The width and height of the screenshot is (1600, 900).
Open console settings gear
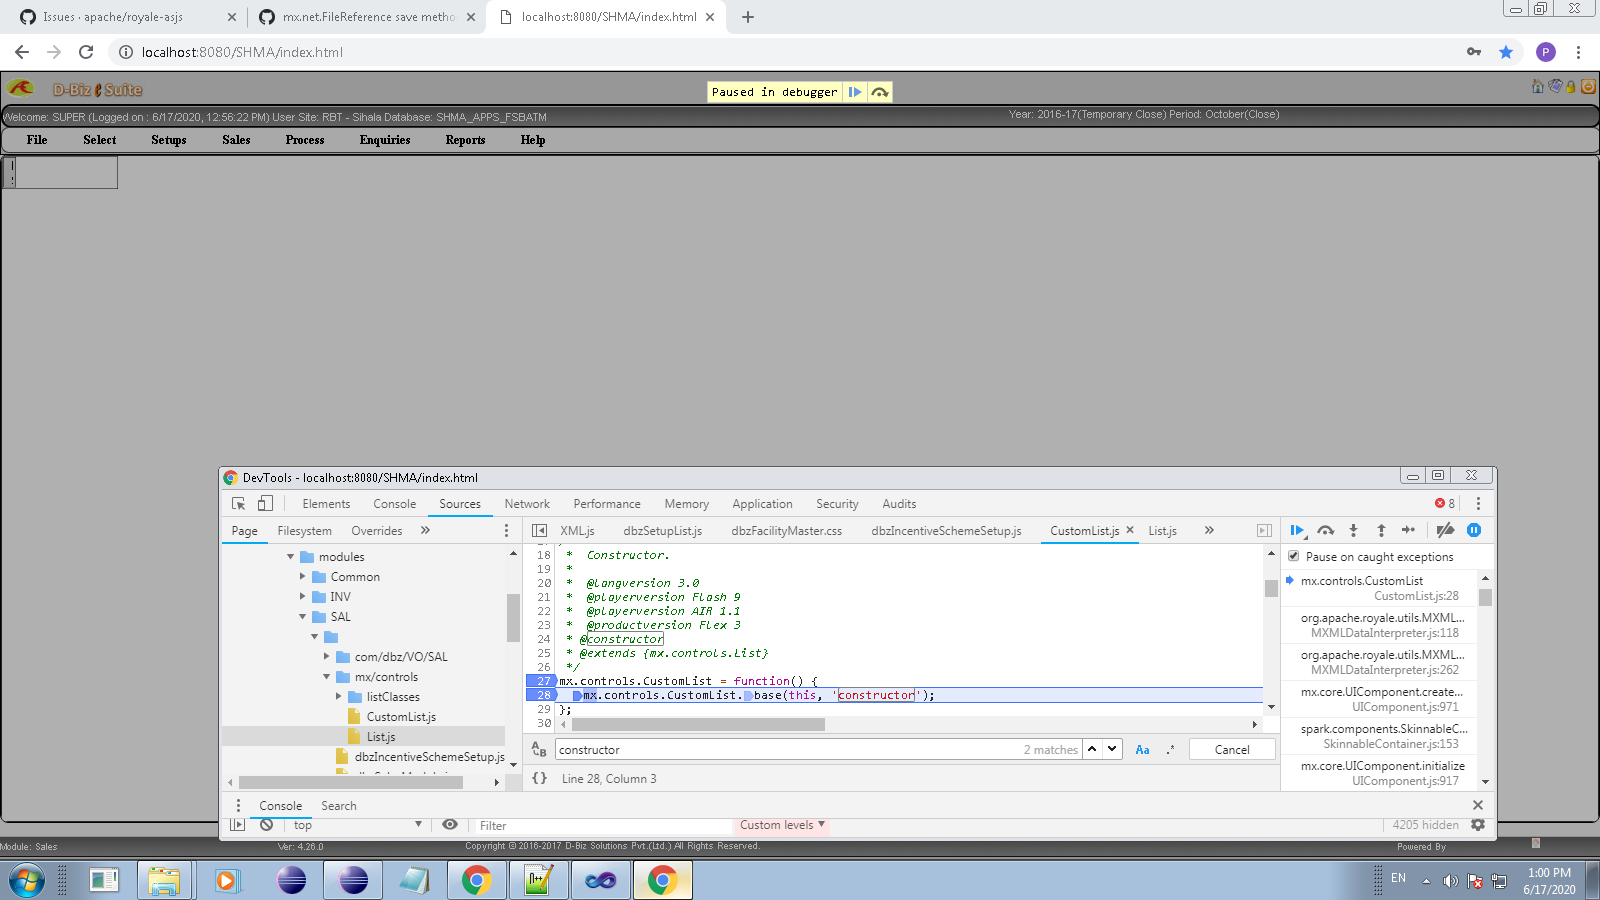pos(1478,825)
